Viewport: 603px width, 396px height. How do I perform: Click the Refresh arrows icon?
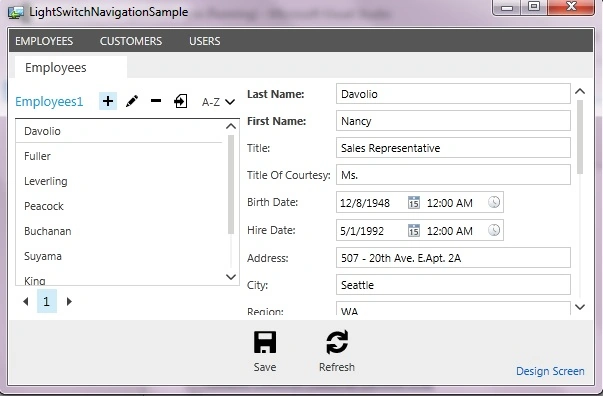(x=337, y=342)
